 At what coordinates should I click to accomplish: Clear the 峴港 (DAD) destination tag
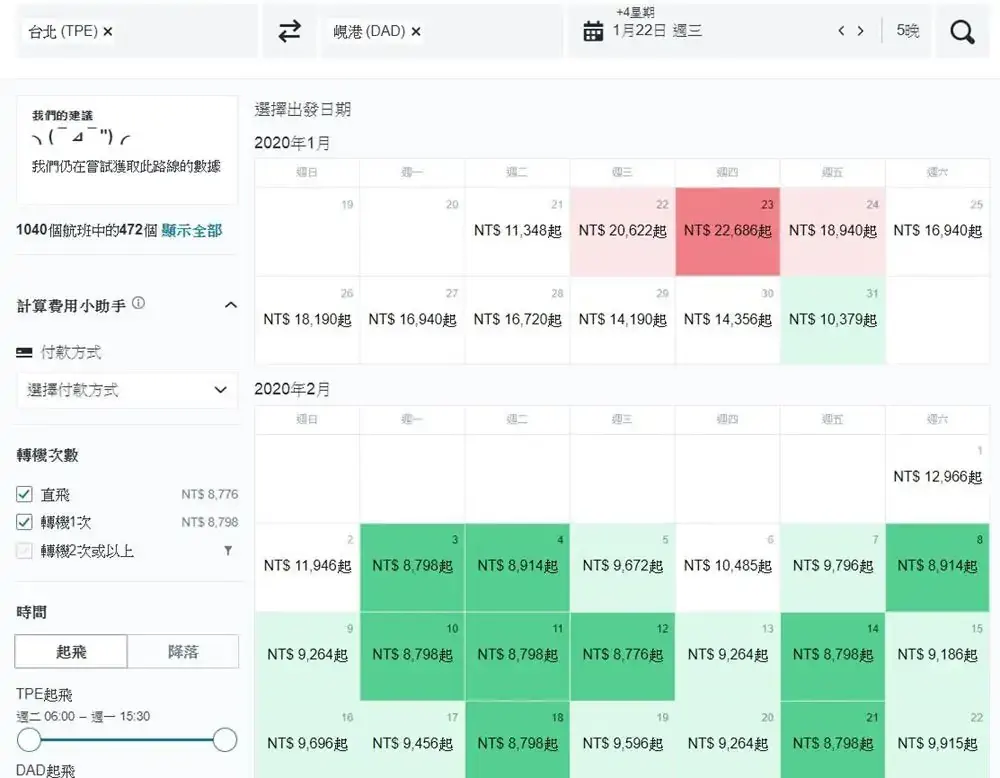[416, 32]
